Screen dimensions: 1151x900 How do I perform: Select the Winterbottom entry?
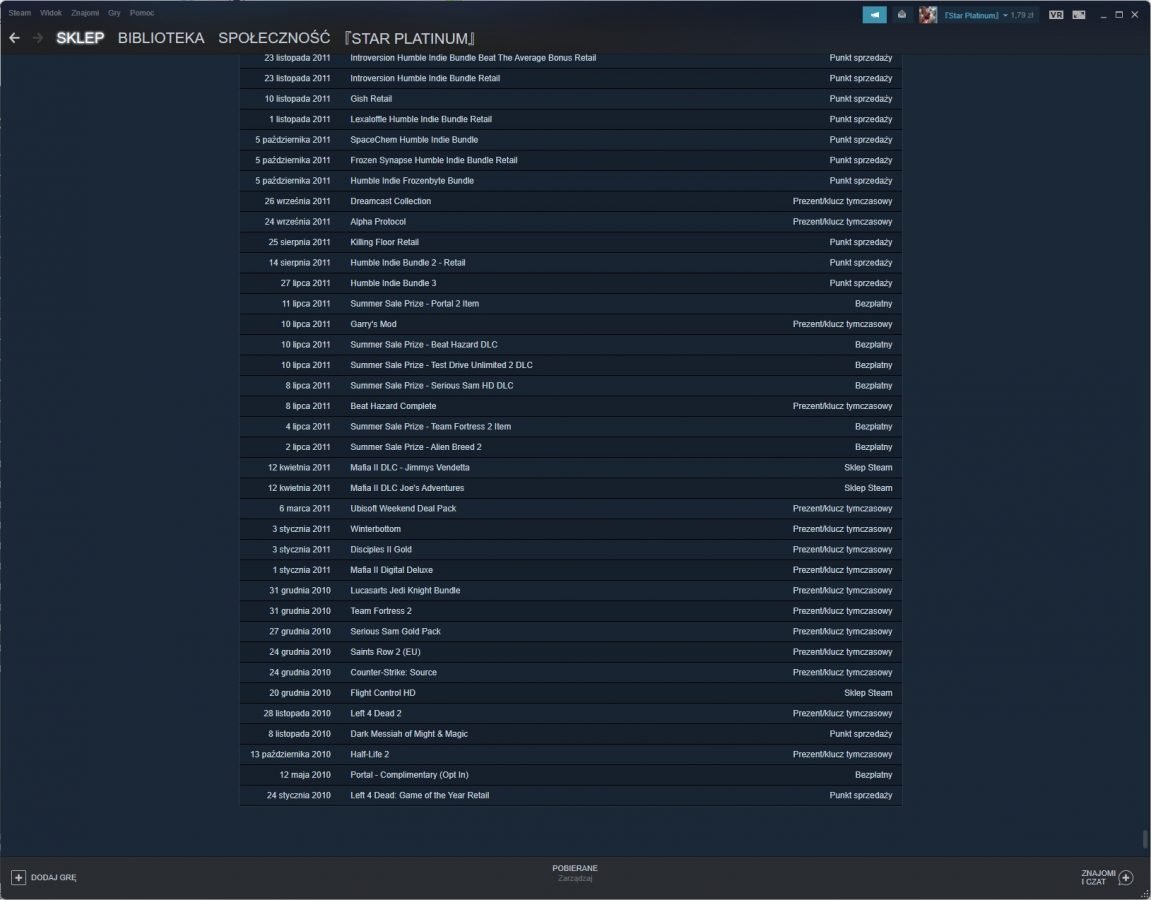click(x=376, y=529)
